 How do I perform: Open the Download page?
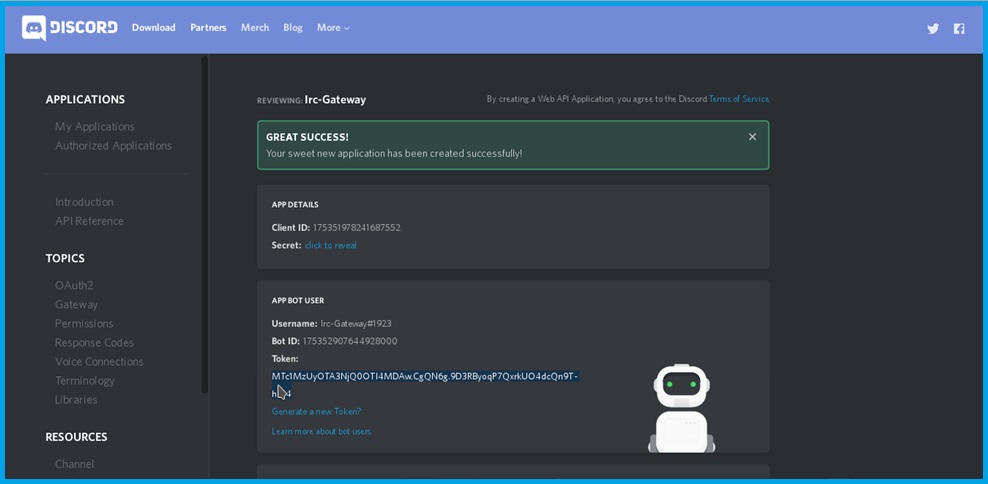point(153,28)
